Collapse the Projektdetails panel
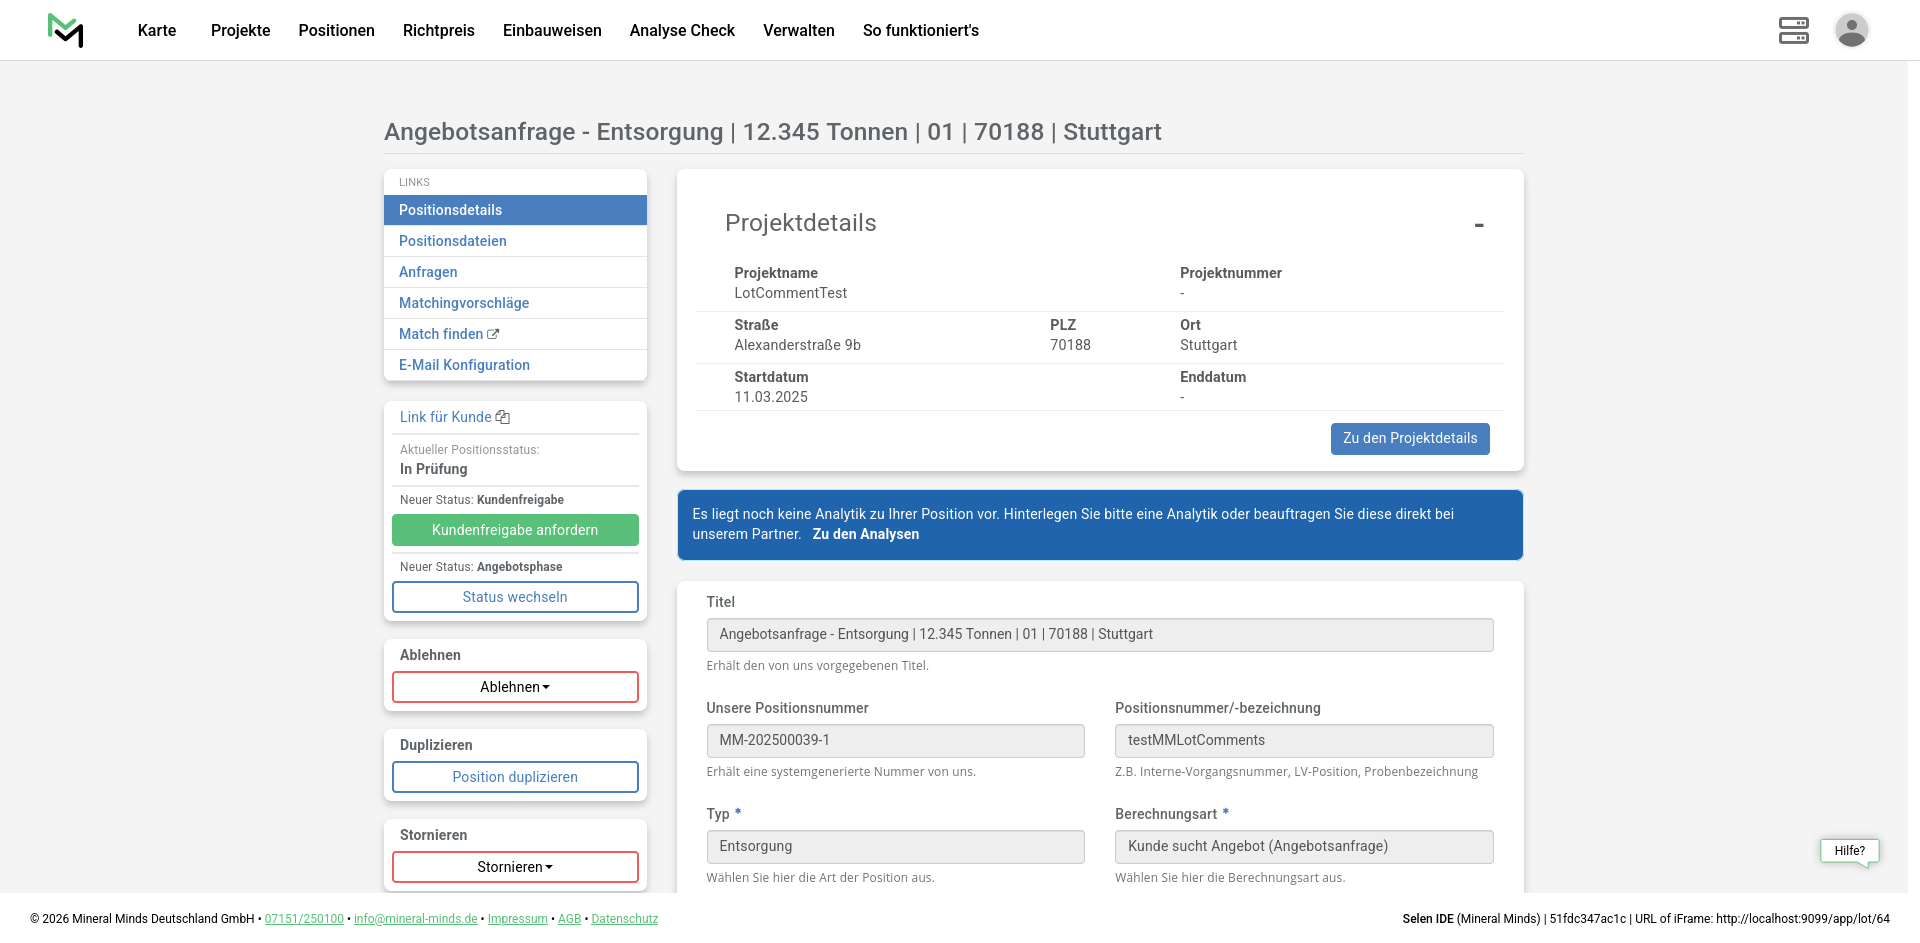 (x=1478, y=225)
